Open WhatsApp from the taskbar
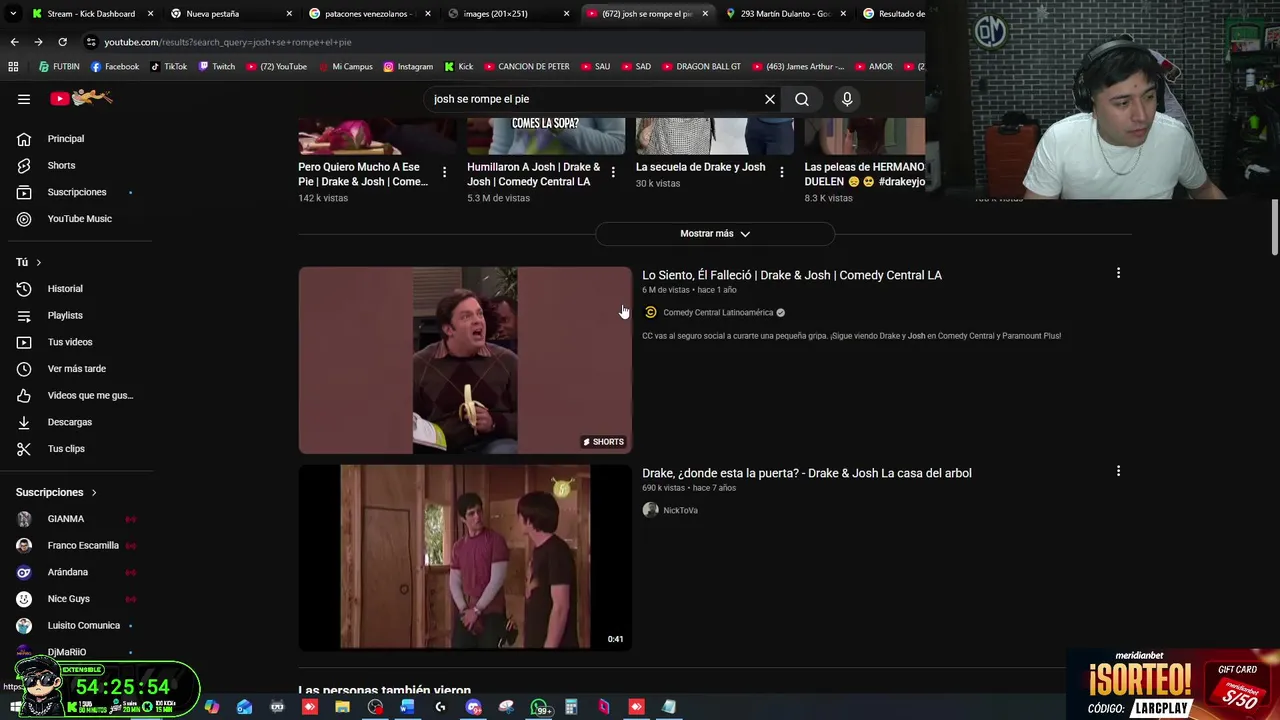Screen dimensions: 1280x720 click(x=540, y=707)
